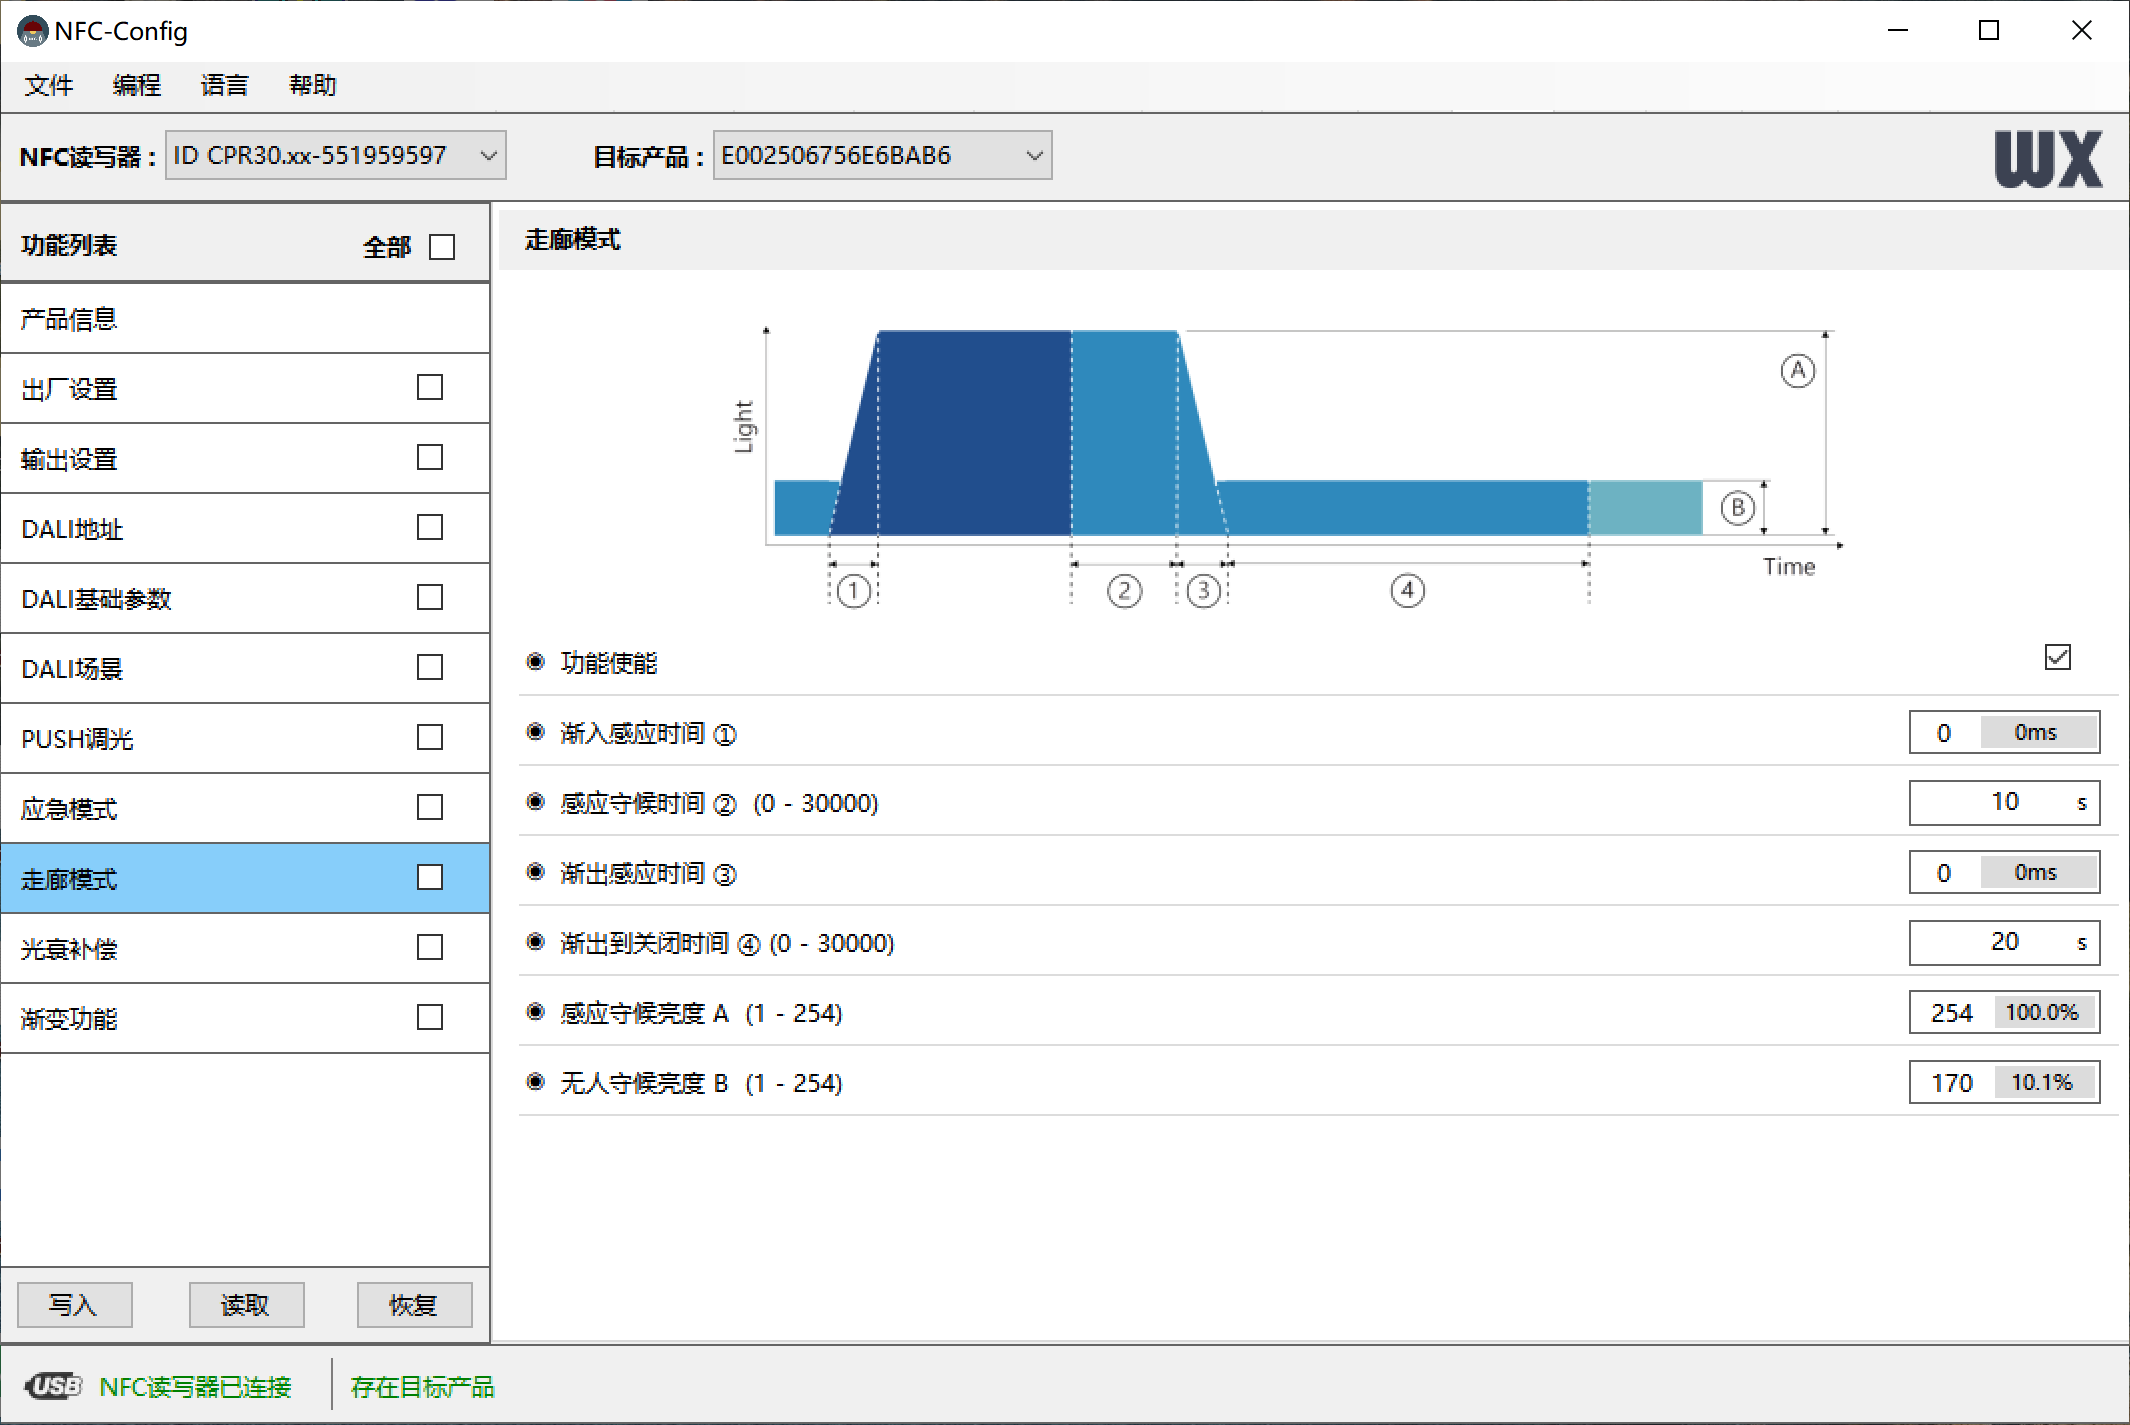The width and height of the screenshot is (2130, 1425).
Task: Open the 渐出感应时间 0ms dropdown
Action: click(x=2037, y=872)
